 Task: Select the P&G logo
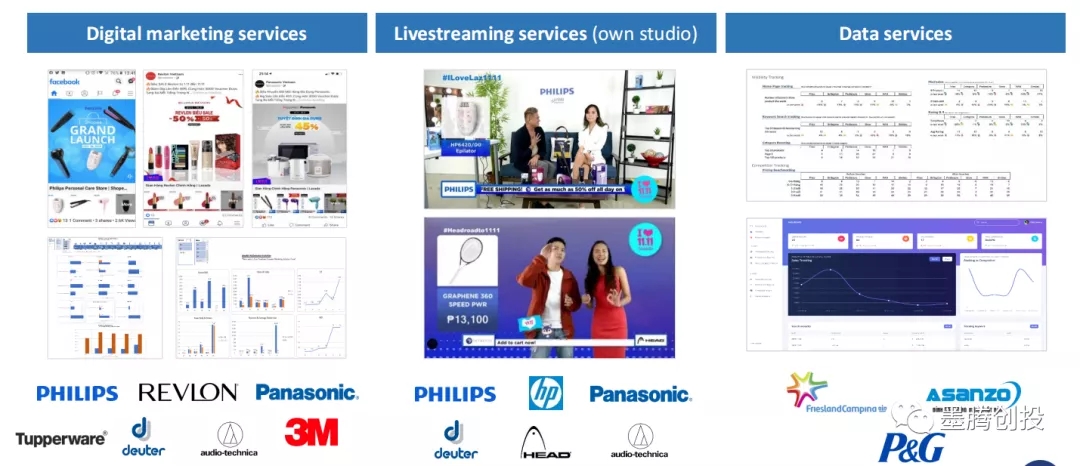coord(911,447)
